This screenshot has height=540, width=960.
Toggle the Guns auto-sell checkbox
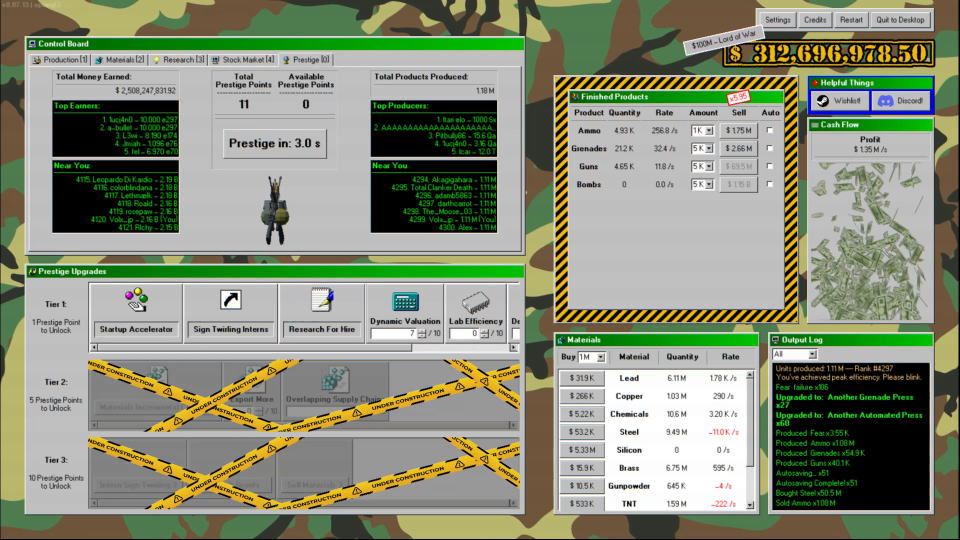click(x=770, y=166)
